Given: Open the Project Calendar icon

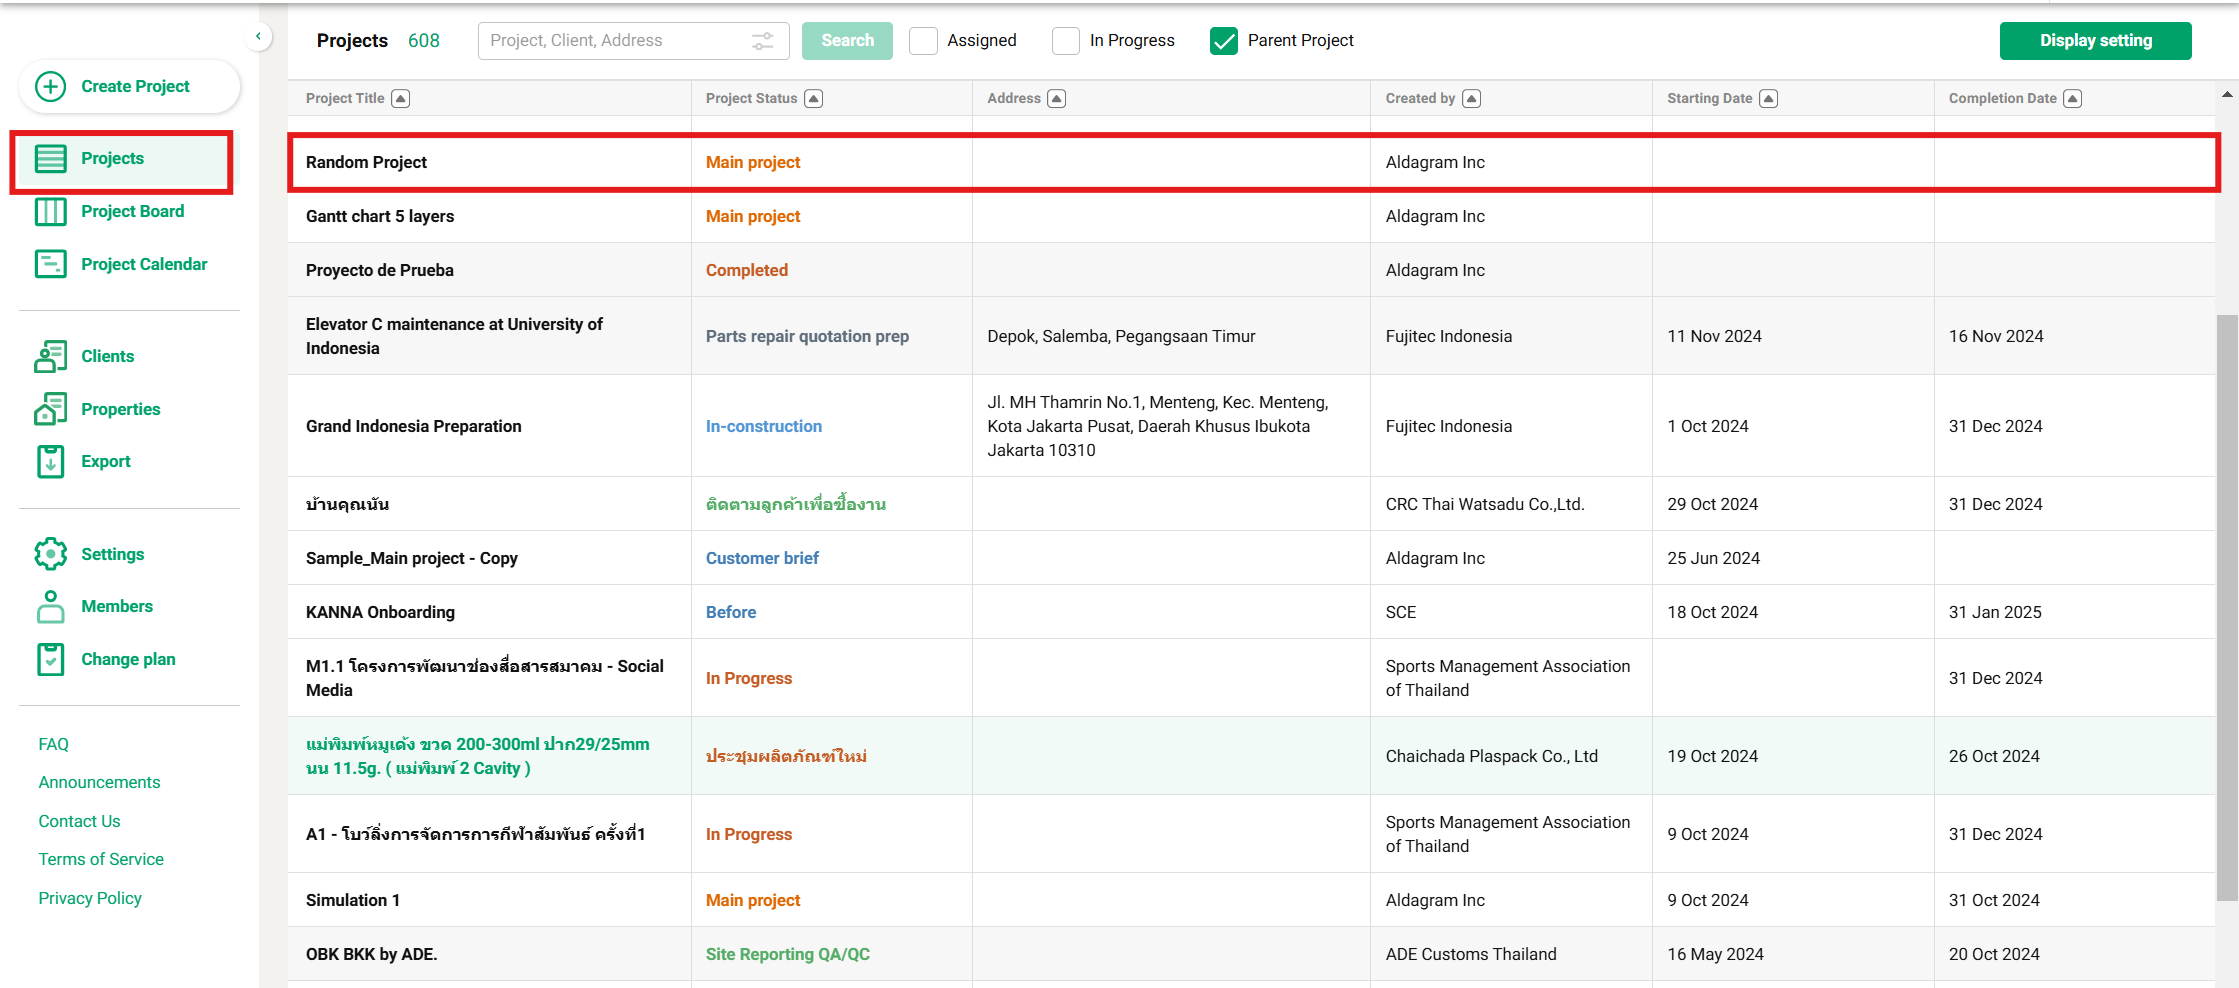Looking at the screenshot, I should point(51,264).
